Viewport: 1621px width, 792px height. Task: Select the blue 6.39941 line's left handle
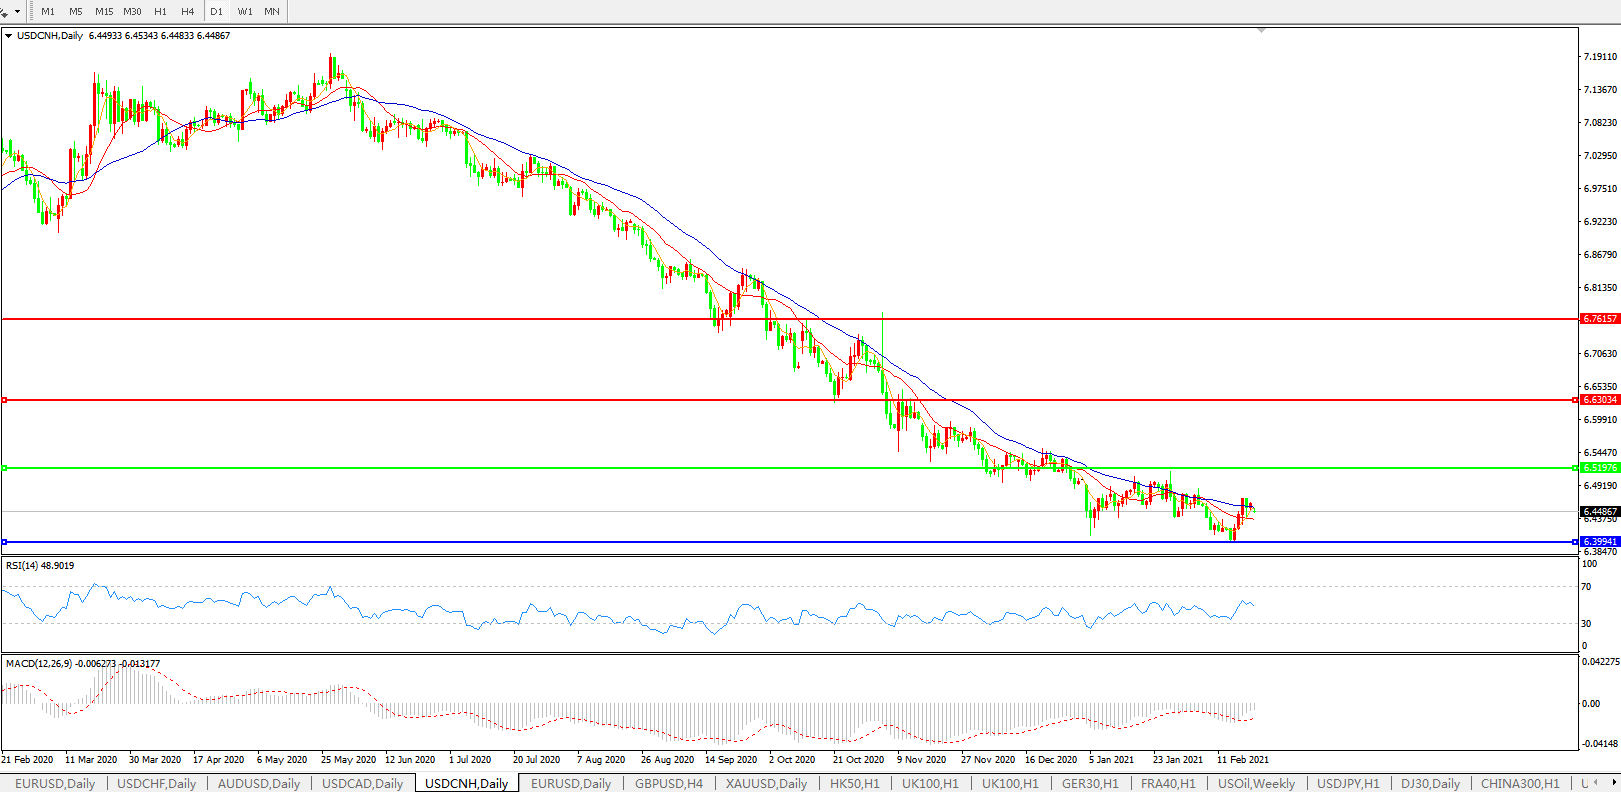point(5,542)
